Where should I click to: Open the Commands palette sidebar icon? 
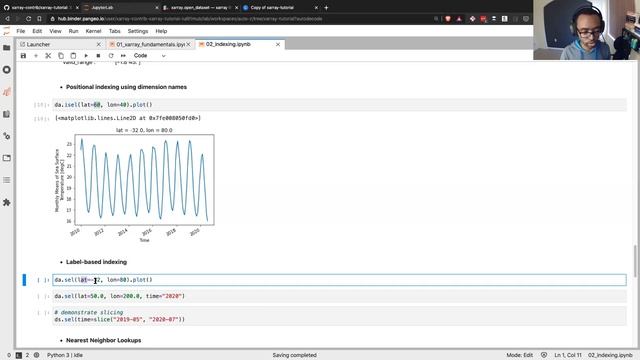[x=7, y=114]
